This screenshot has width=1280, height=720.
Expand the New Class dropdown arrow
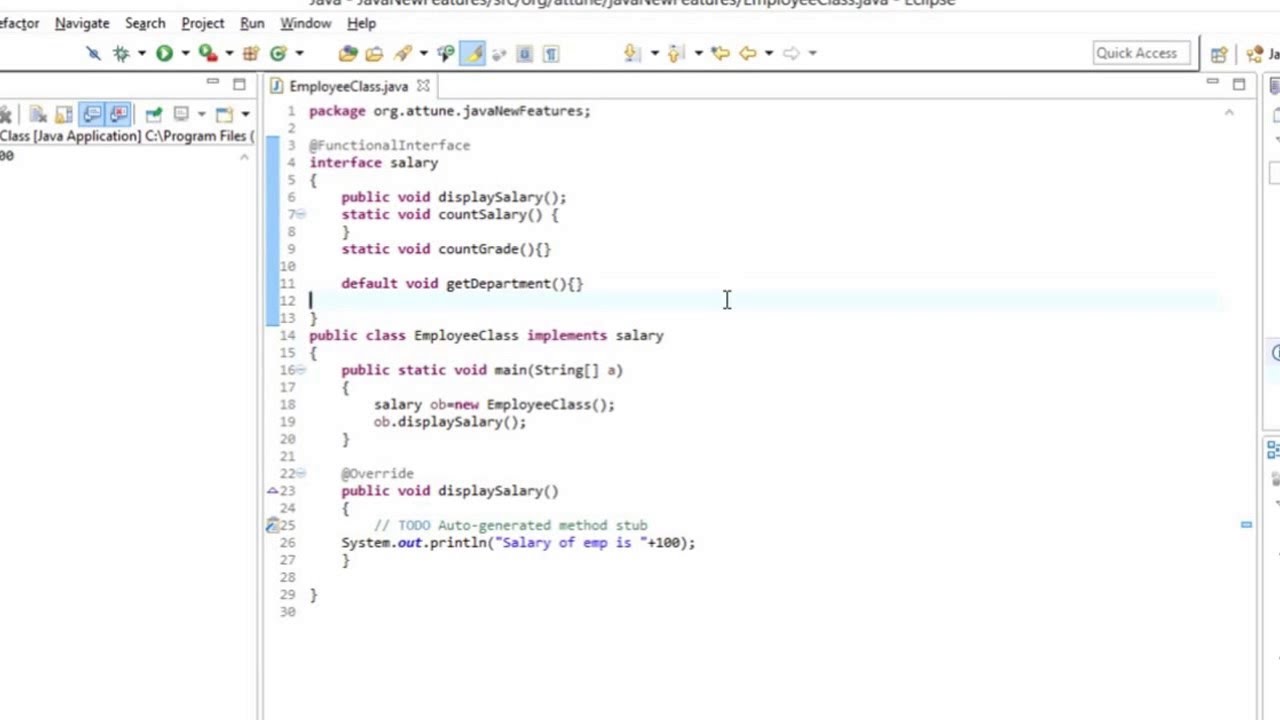point(298,53)
